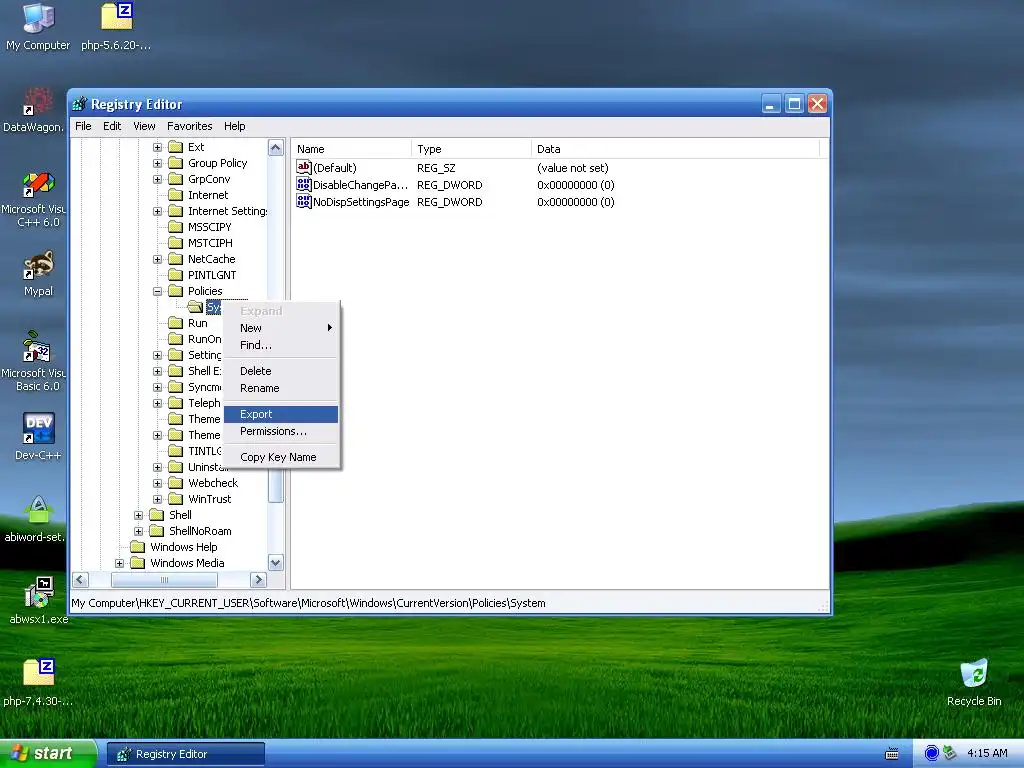Click the Windows Media folder icon
The width and height of the screenshot is (1024, 768).
(137, 563)
